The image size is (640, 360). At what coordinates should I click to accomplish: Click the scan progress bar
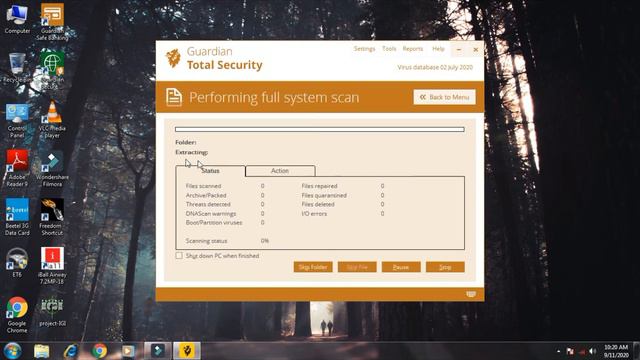coord(320,129)
